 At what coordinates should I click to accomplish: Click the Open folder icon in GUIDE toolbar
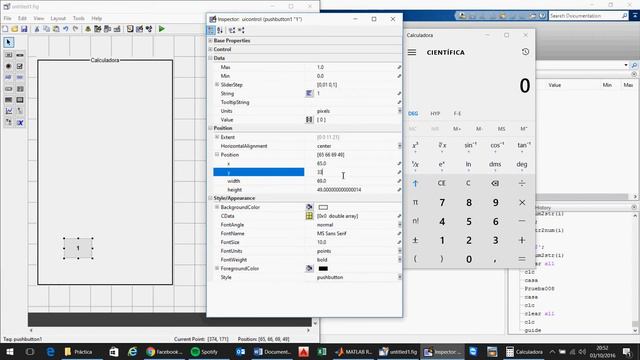[x=15, y=29]
